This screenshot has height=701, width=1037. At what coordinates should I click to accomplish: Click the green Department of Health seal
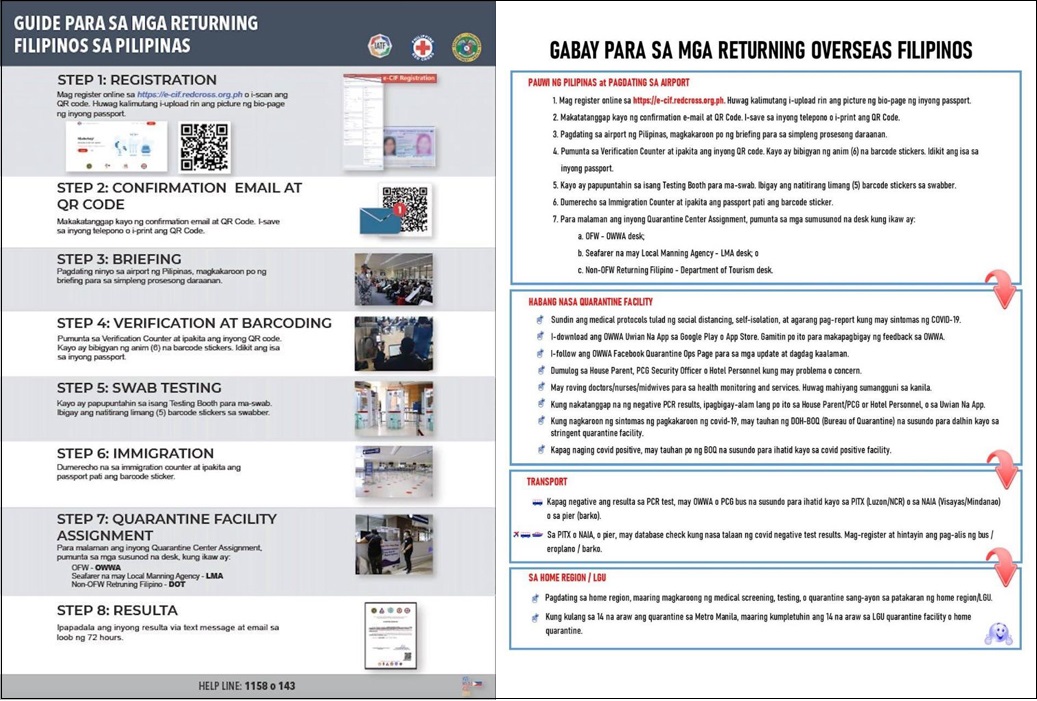[x=466, y=47]
